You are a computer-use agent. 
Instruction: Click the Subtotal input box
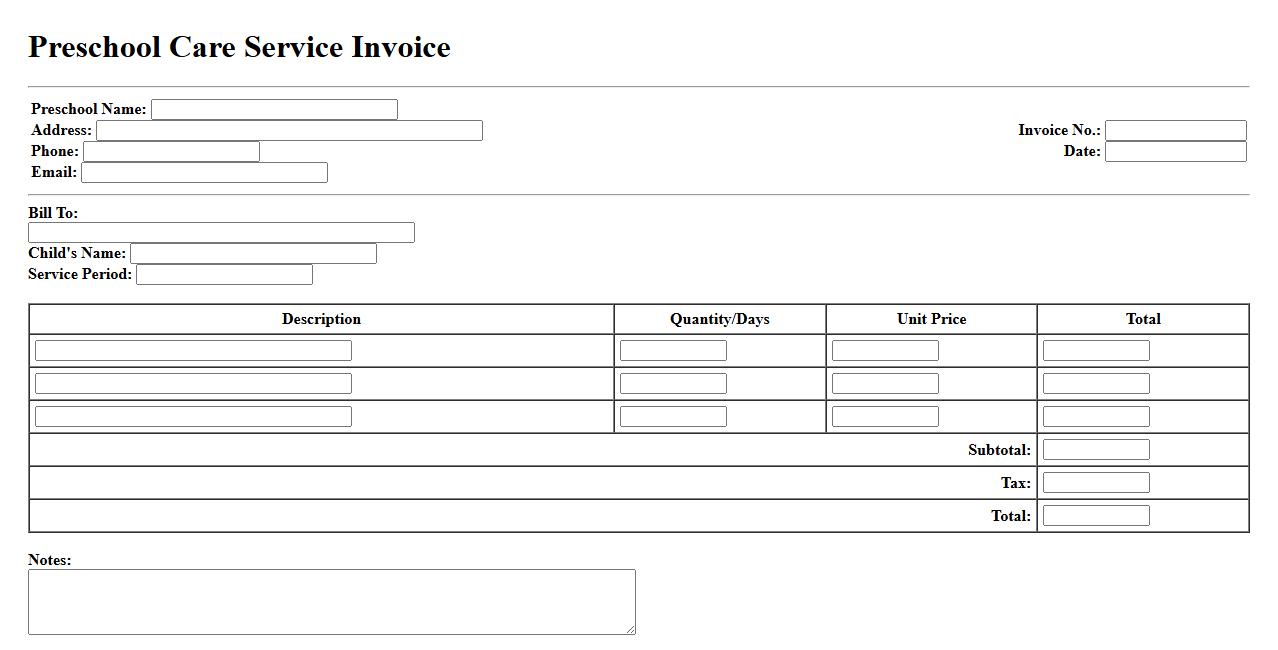(x=1096, y=450)
